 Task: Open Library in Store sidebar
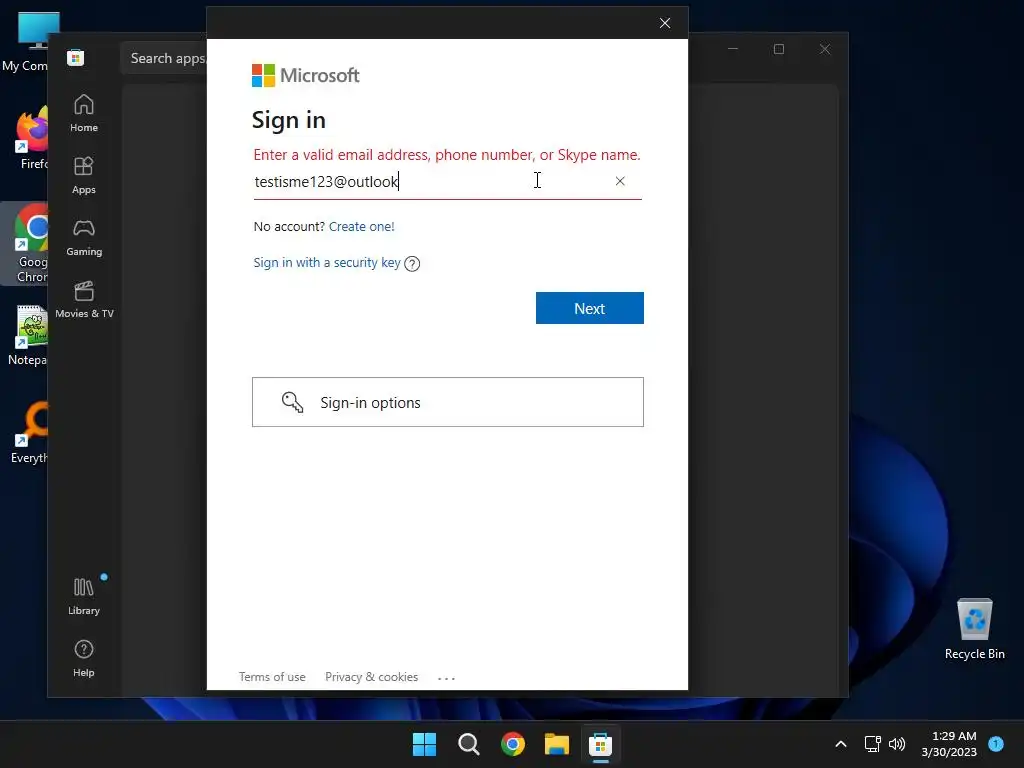[84, 596]
